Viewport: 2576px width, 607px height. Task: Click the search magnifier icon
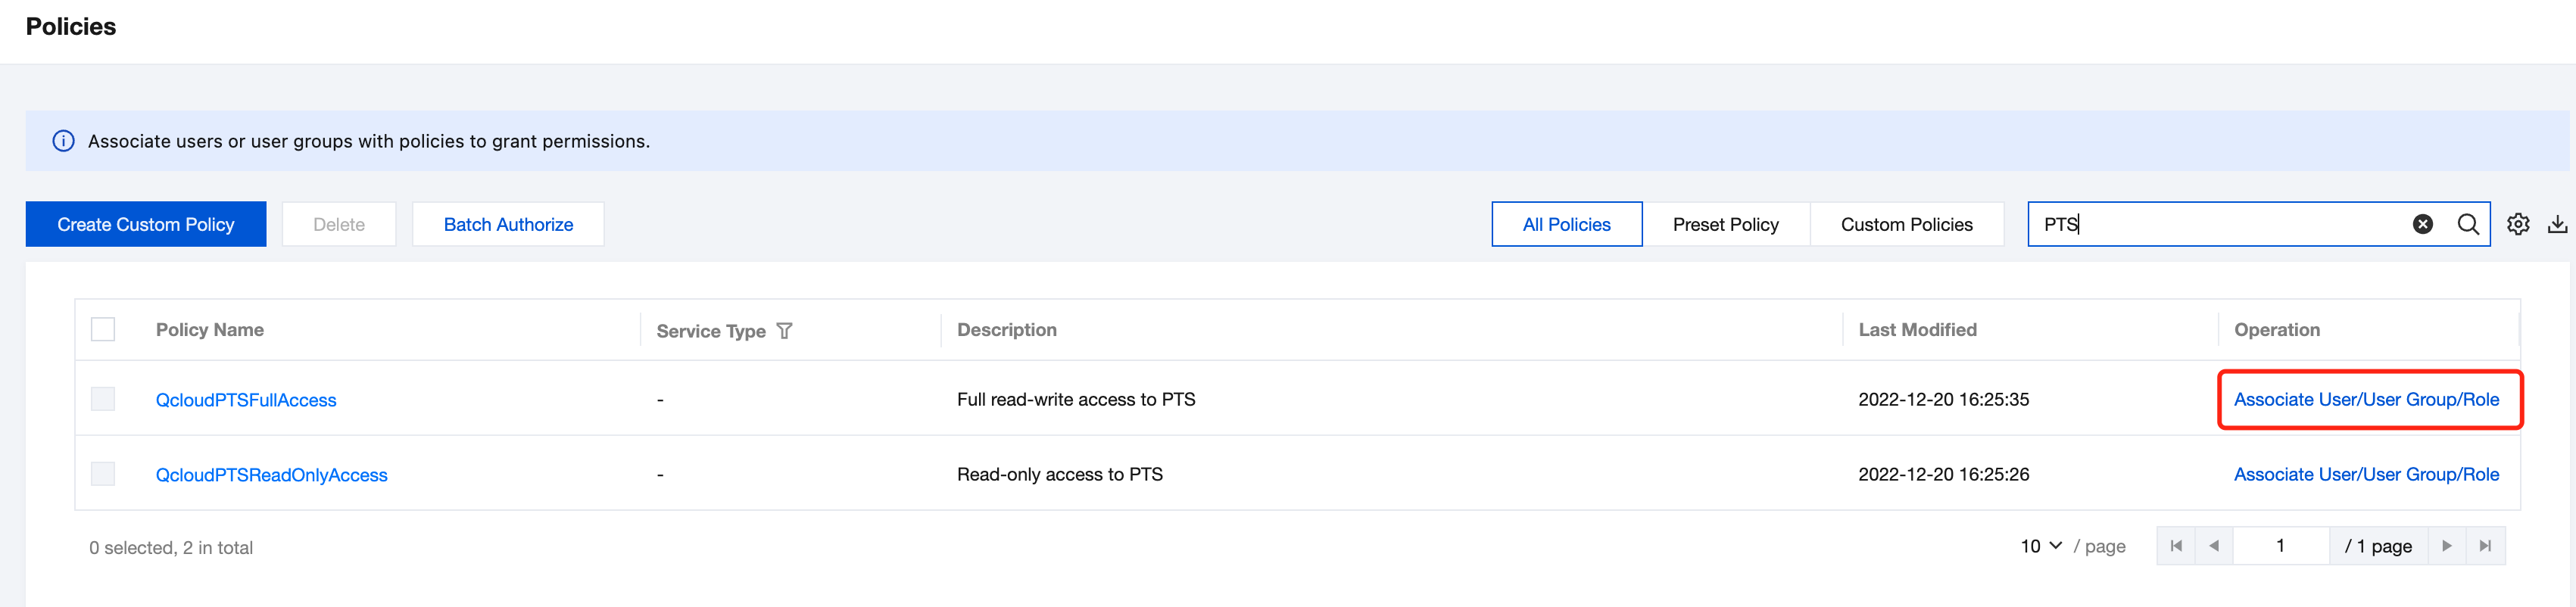[x=2467, y=224]
